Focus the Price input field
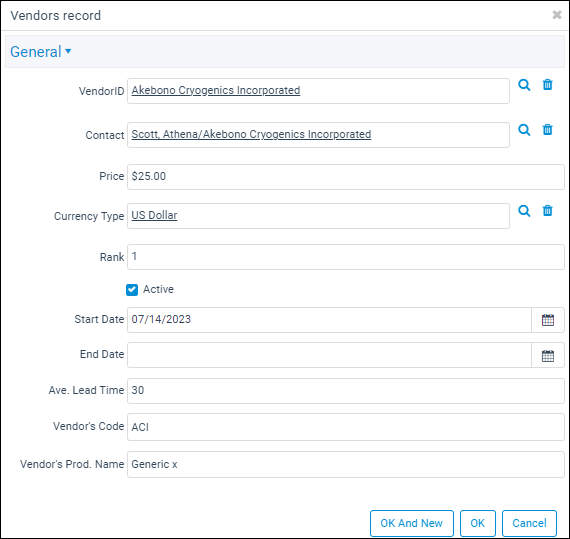 pyautogui.click(x=346, y=177)
